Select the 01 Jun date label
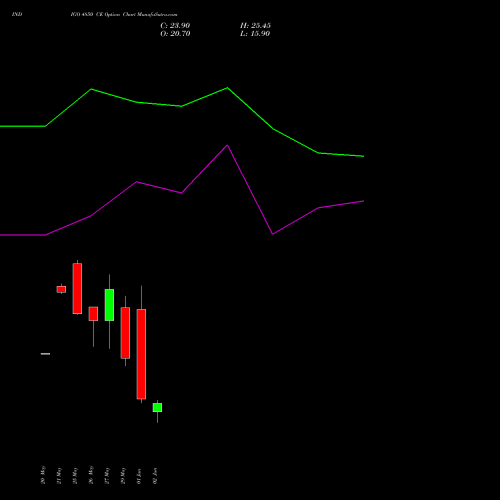This screenshot has height=500, width=500. pos(139,476)
